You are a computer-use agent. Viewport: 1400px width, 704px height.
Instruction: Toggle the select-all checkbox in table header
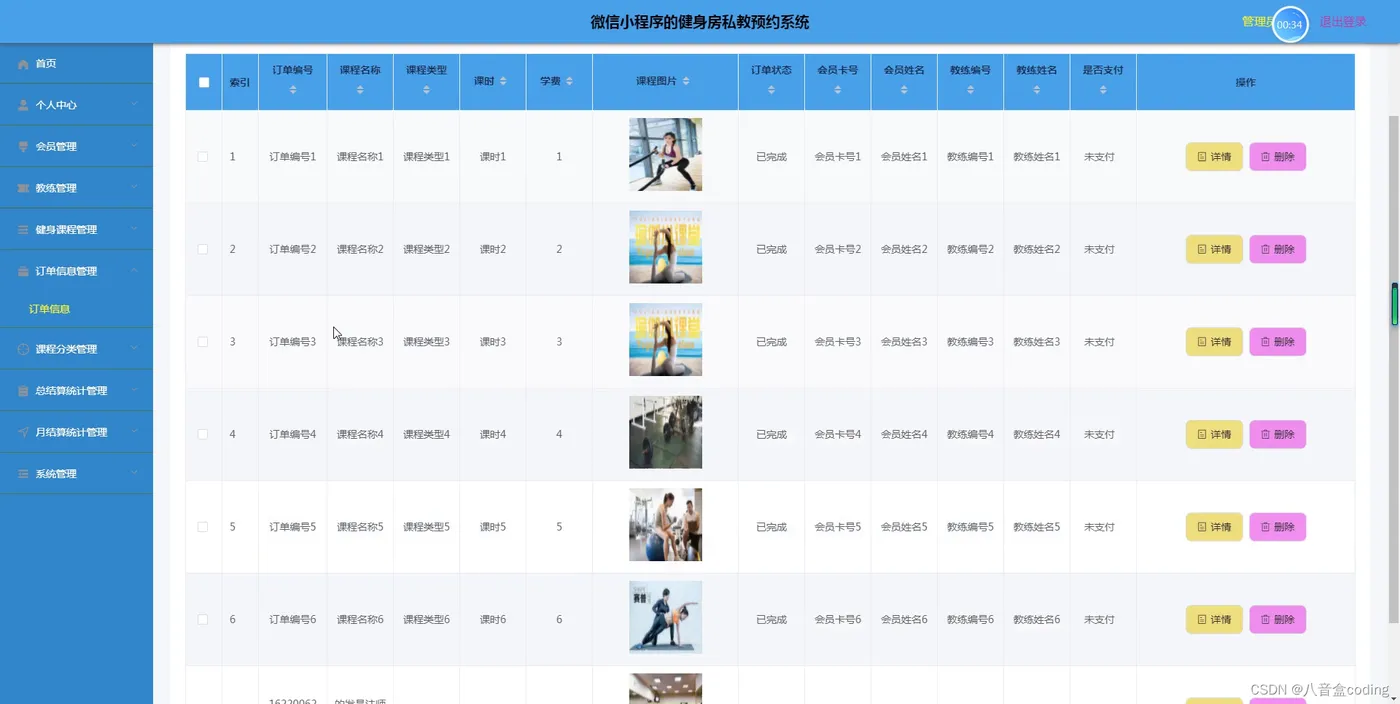pos(204,82)
